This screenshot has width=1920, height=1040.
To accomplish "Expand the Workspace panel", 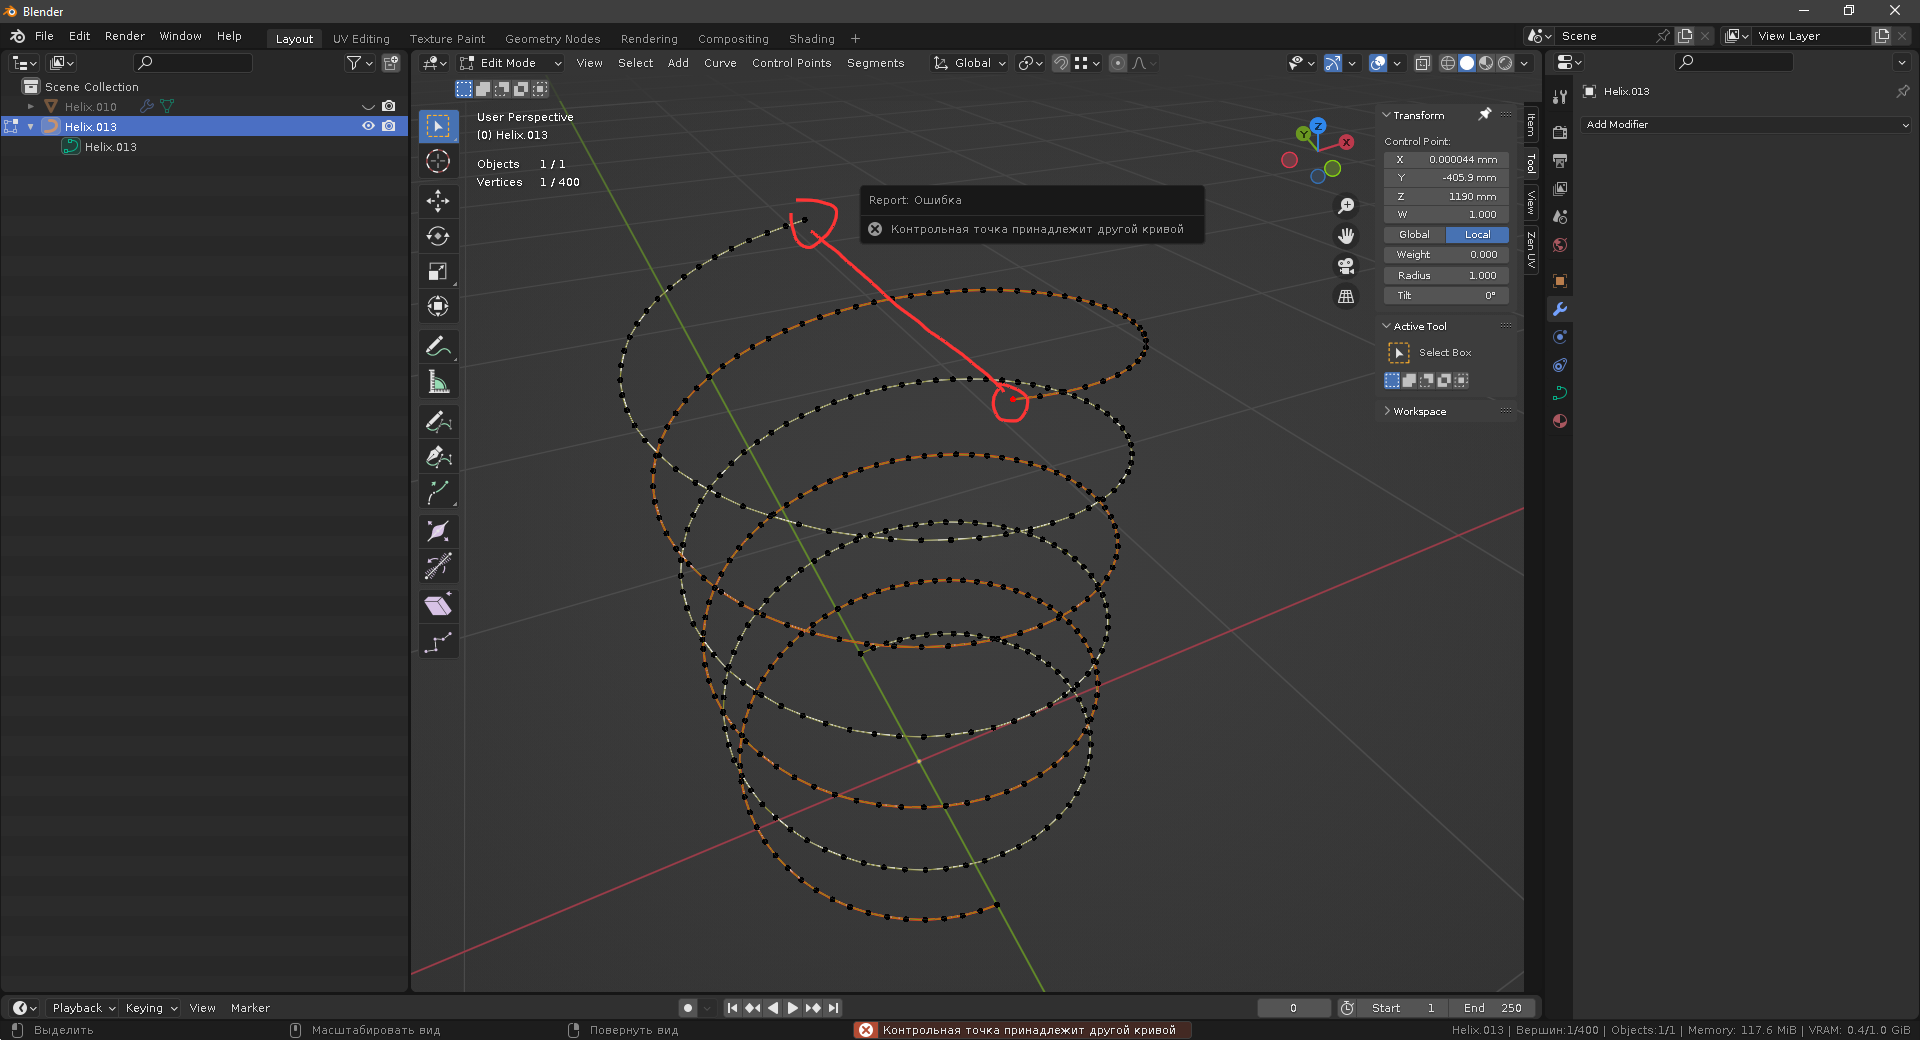I will point(1419,412).
